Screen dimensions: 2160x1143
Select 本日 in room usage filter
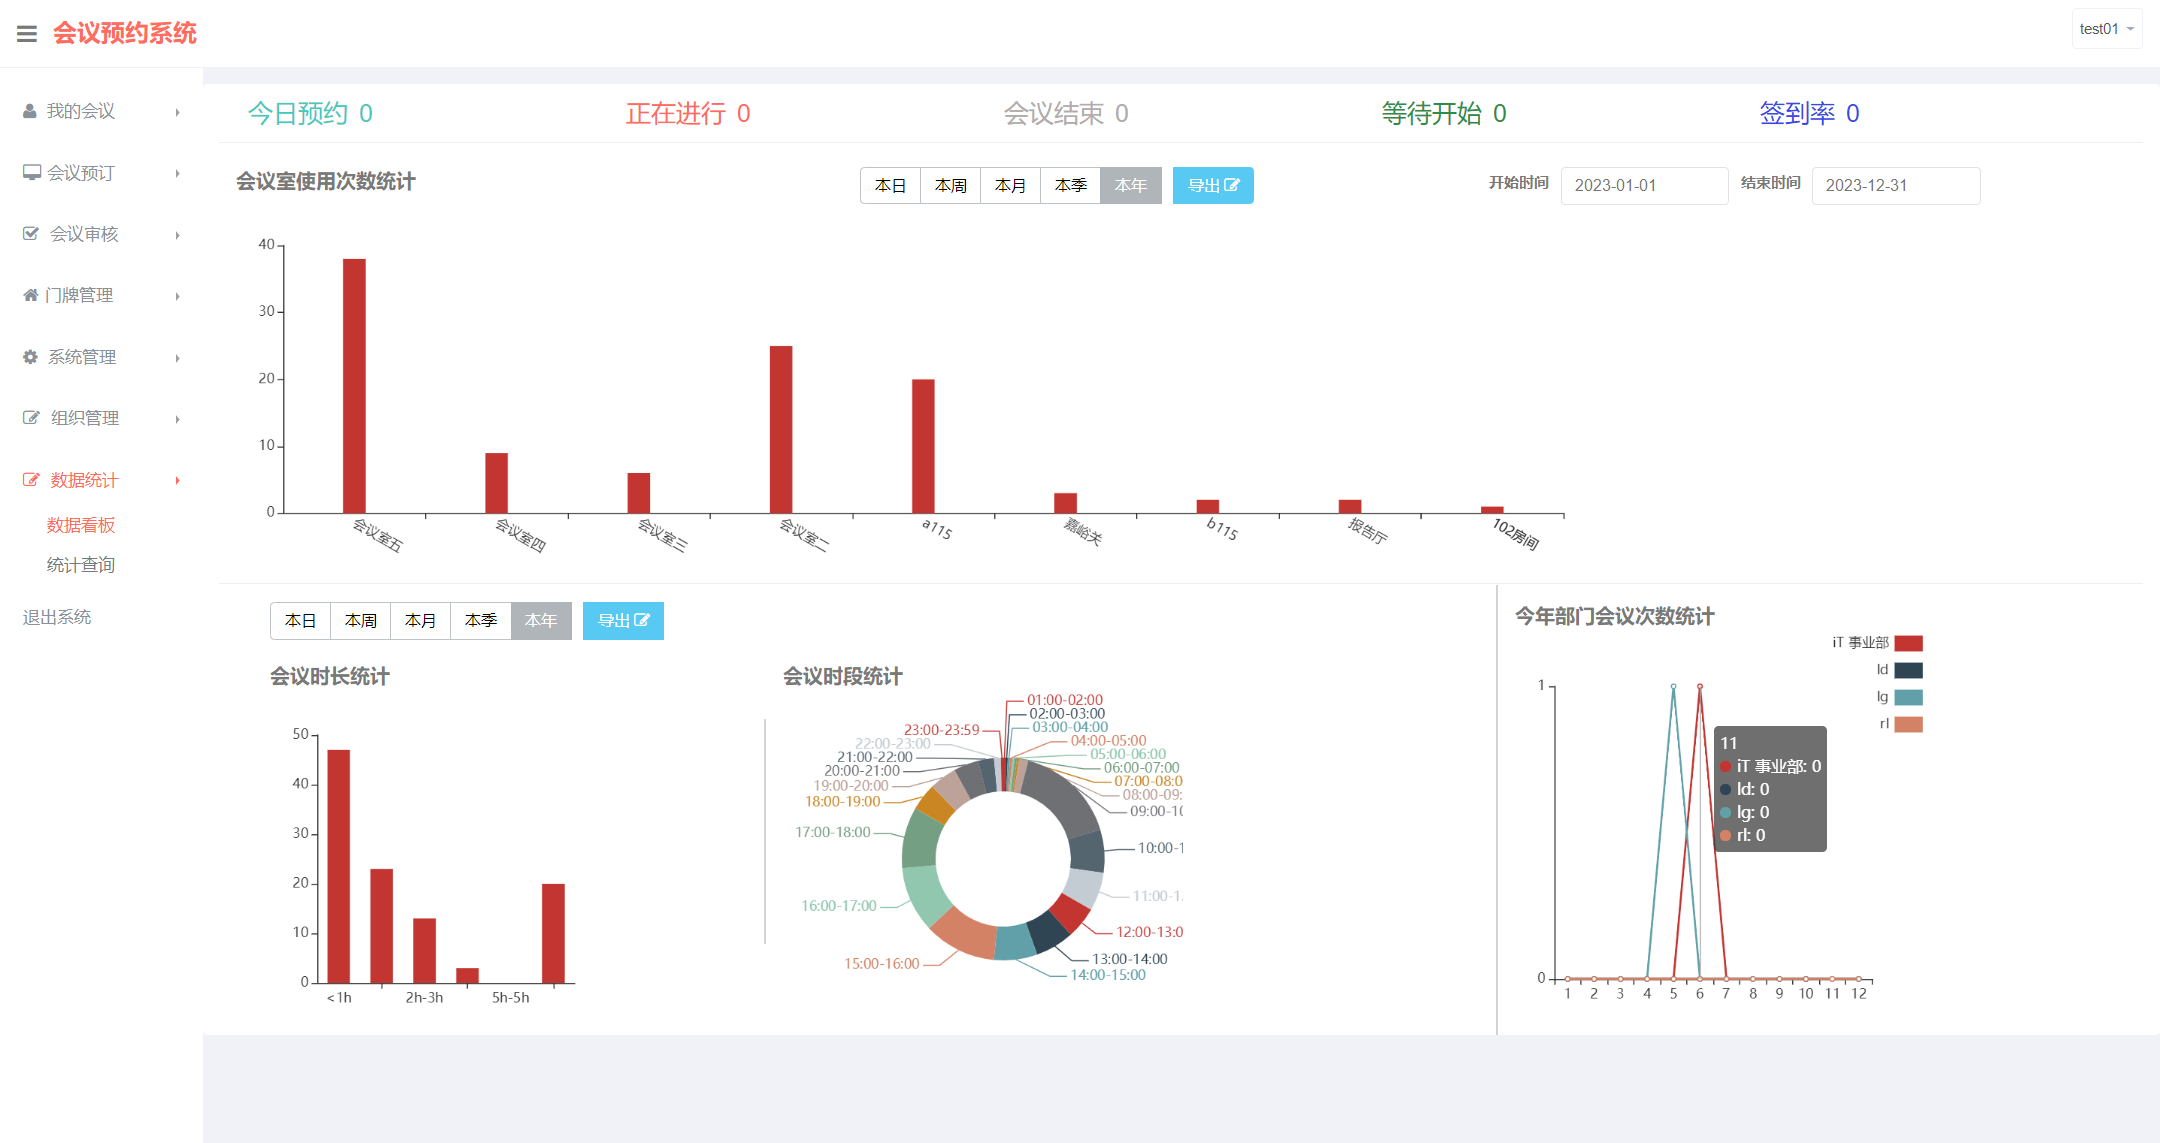click(890, 185)
